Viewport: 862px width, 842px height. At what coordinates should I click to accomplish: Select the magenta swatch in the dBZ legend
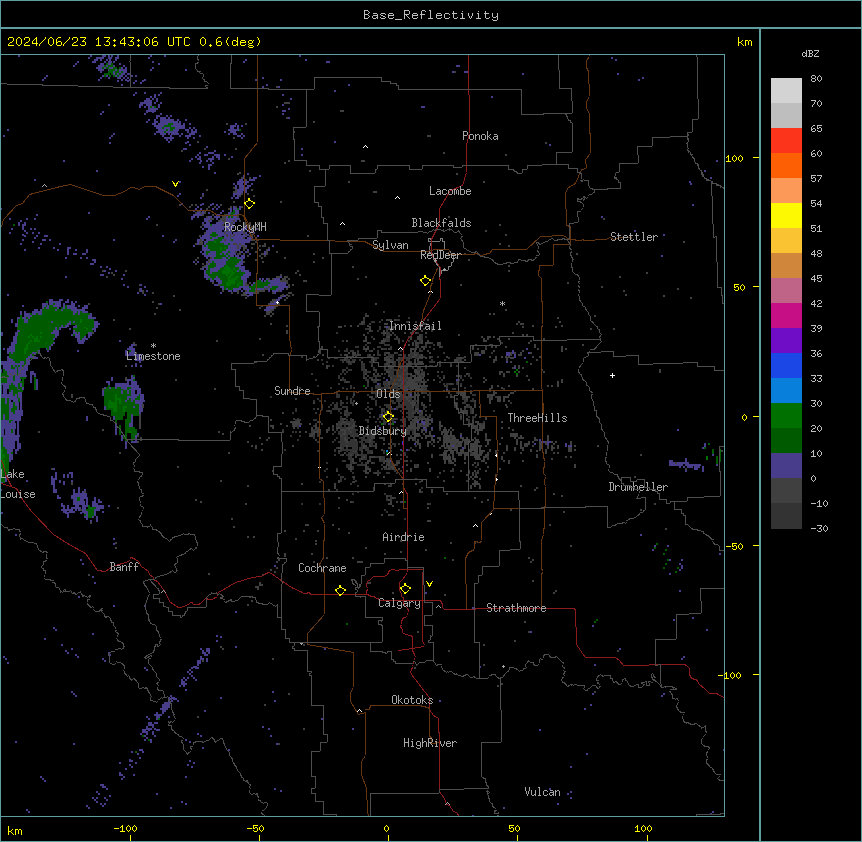click(786, 315)
